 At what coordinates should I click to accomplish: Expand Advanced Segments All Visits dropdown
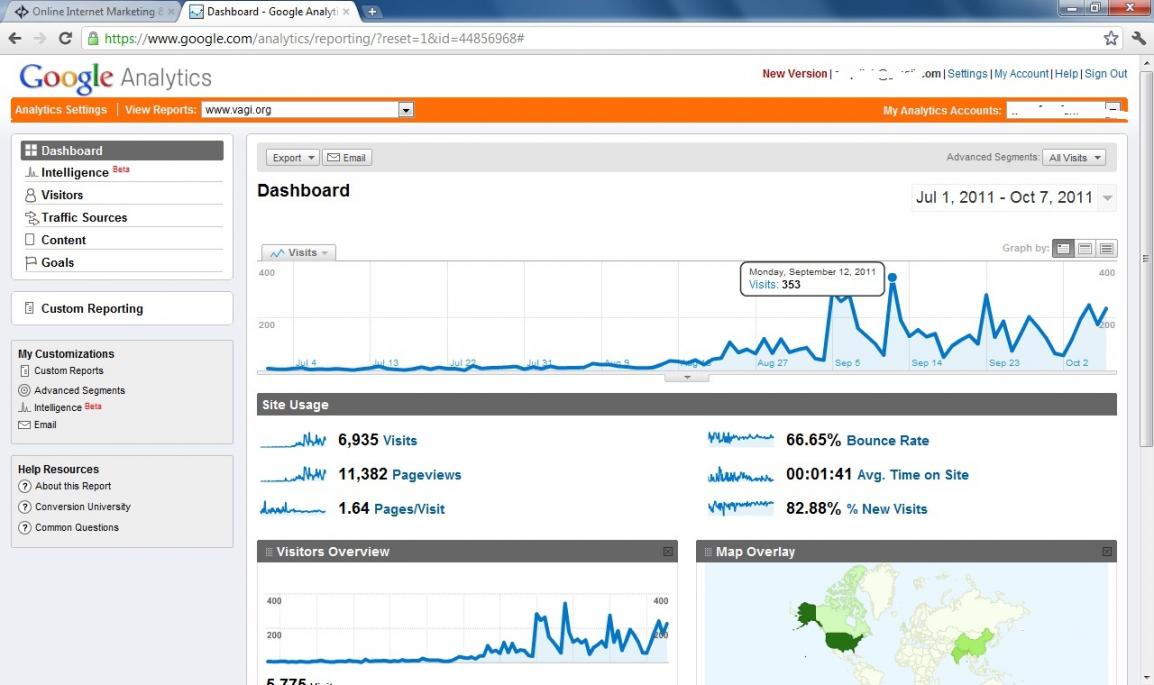[1074, 157]
